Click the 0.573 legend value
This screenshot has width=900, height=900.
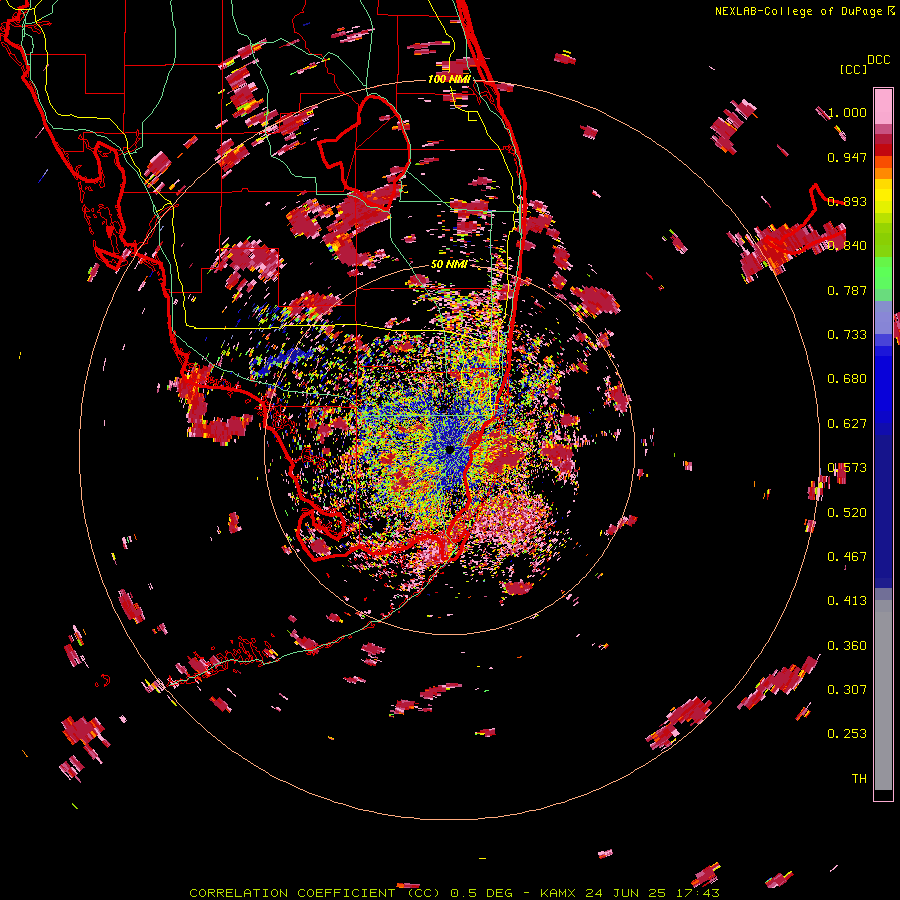[847, 468]
